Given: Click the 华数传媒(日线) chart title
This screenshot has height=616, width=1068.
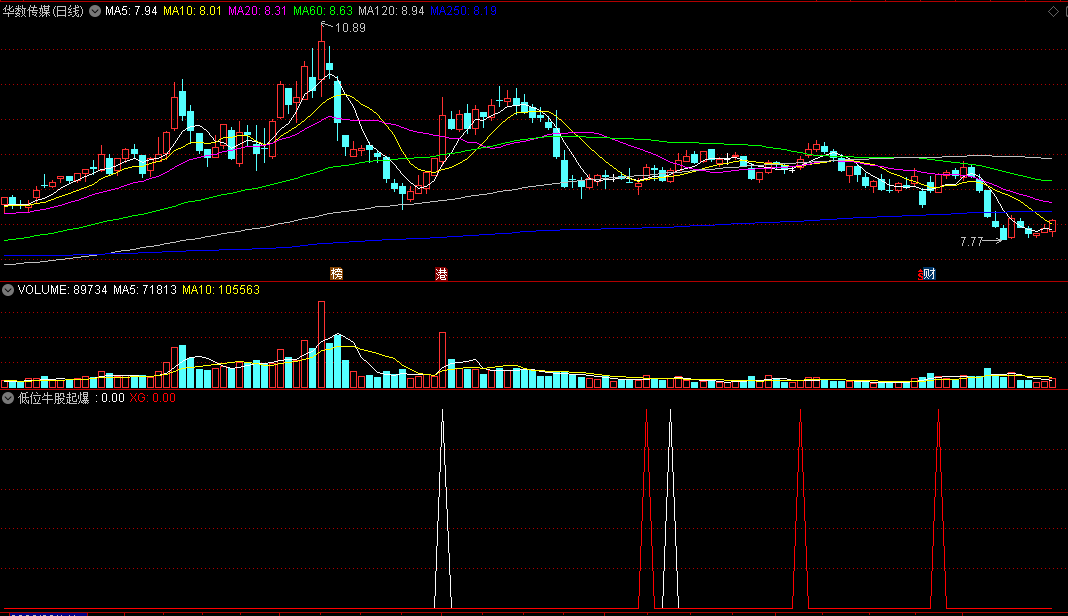Looking at the screenshot, I should 43,11.
